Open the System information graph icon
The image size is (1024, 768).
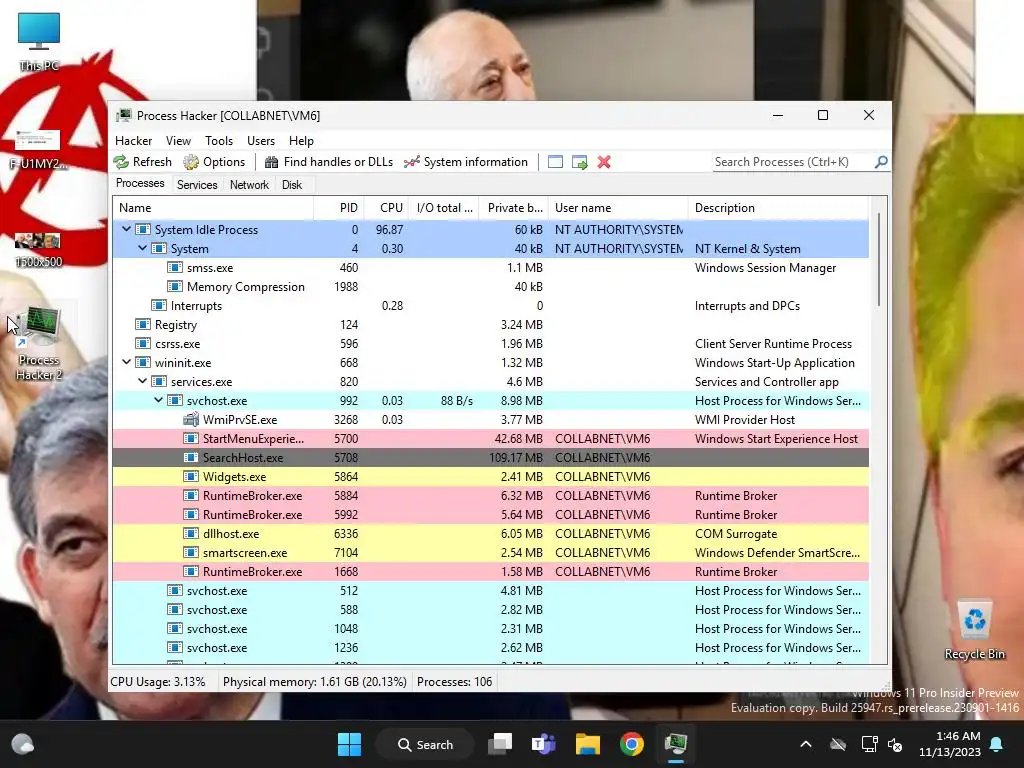pyautogui.click(x=411, y=162)
